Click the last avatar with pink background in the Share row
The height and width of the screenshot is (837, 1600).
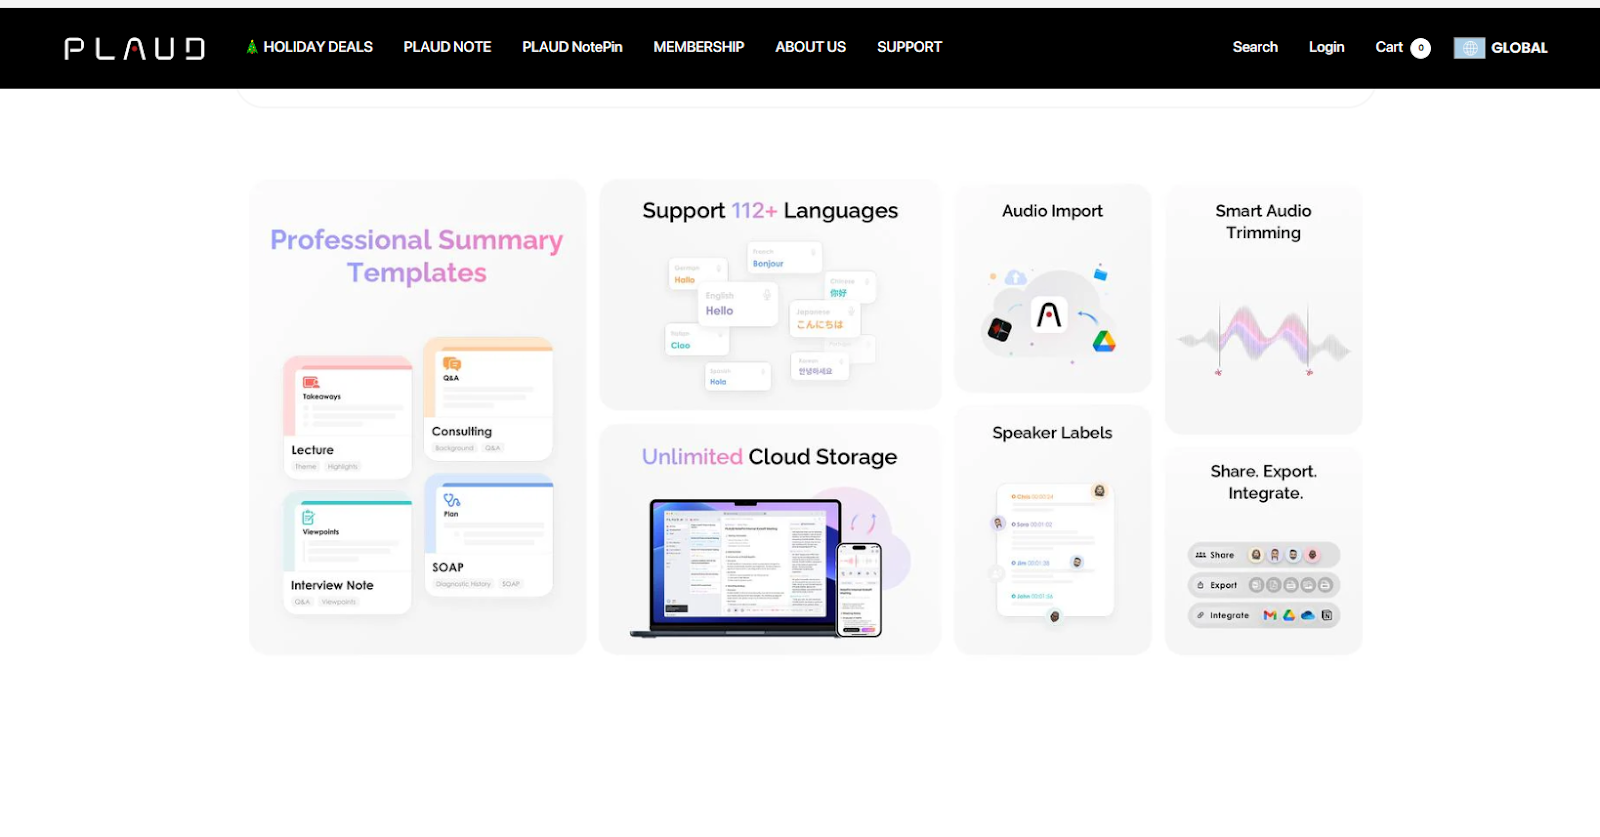tap(1313, 555)
